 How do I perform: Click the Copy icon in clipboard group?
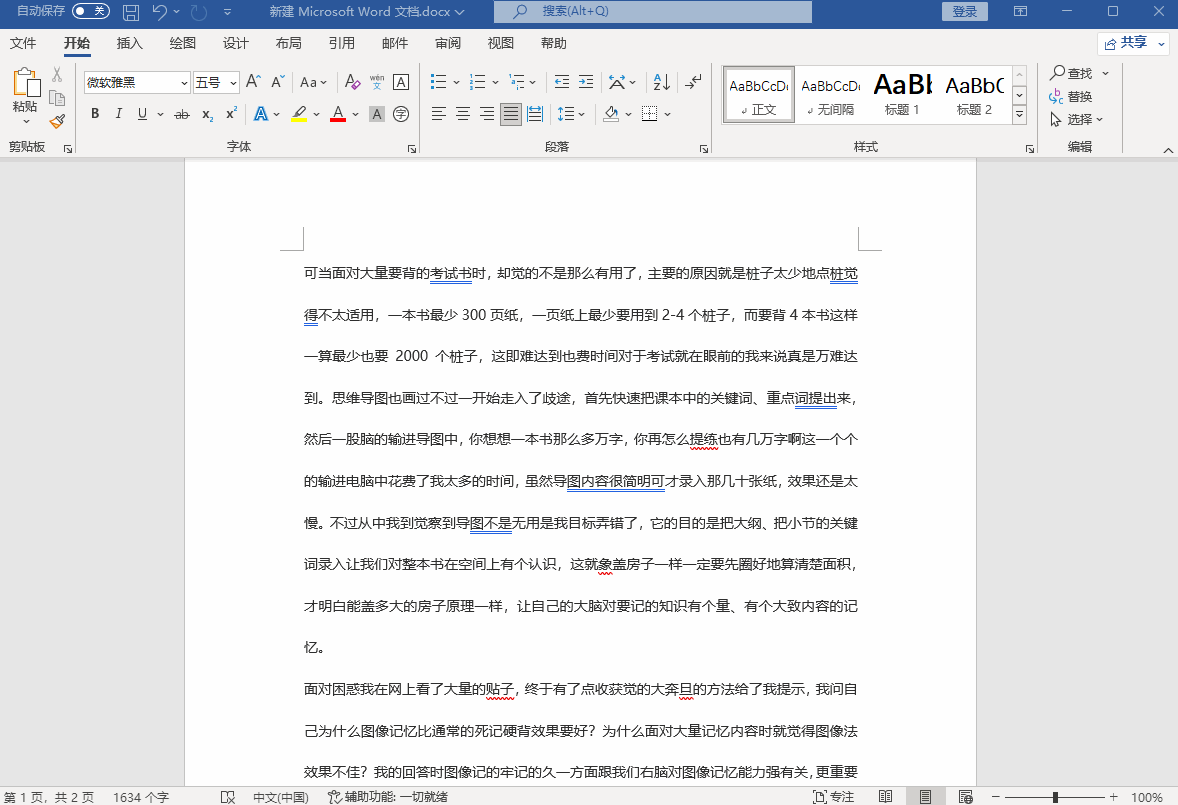pos(57,98)
